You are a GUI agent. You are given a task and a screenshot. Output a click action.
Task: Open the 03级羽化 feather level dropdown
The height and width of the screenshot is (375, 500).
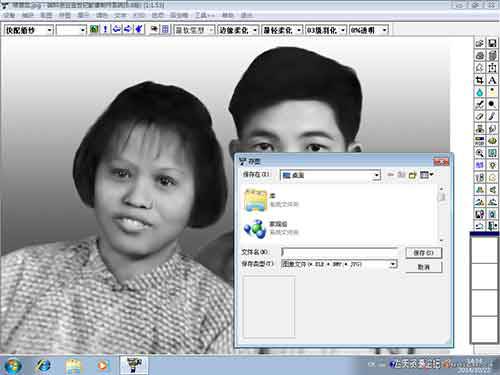coord(326,30)
